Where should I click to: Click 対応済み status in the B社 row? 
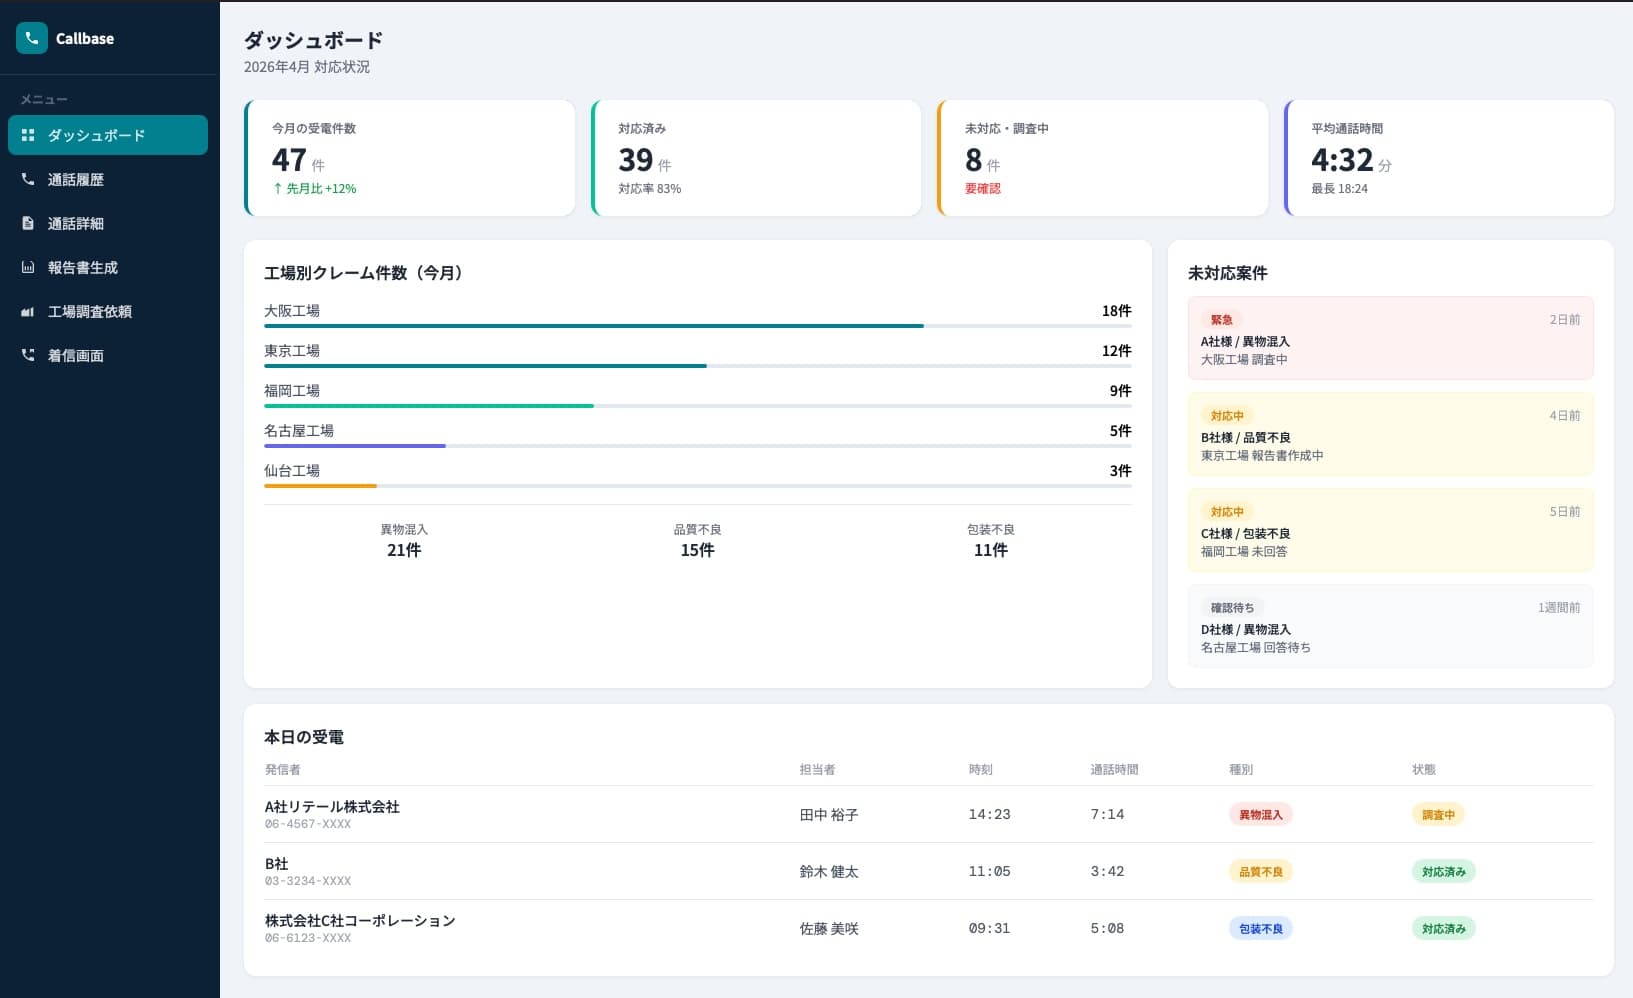[x=1444, y=872]
